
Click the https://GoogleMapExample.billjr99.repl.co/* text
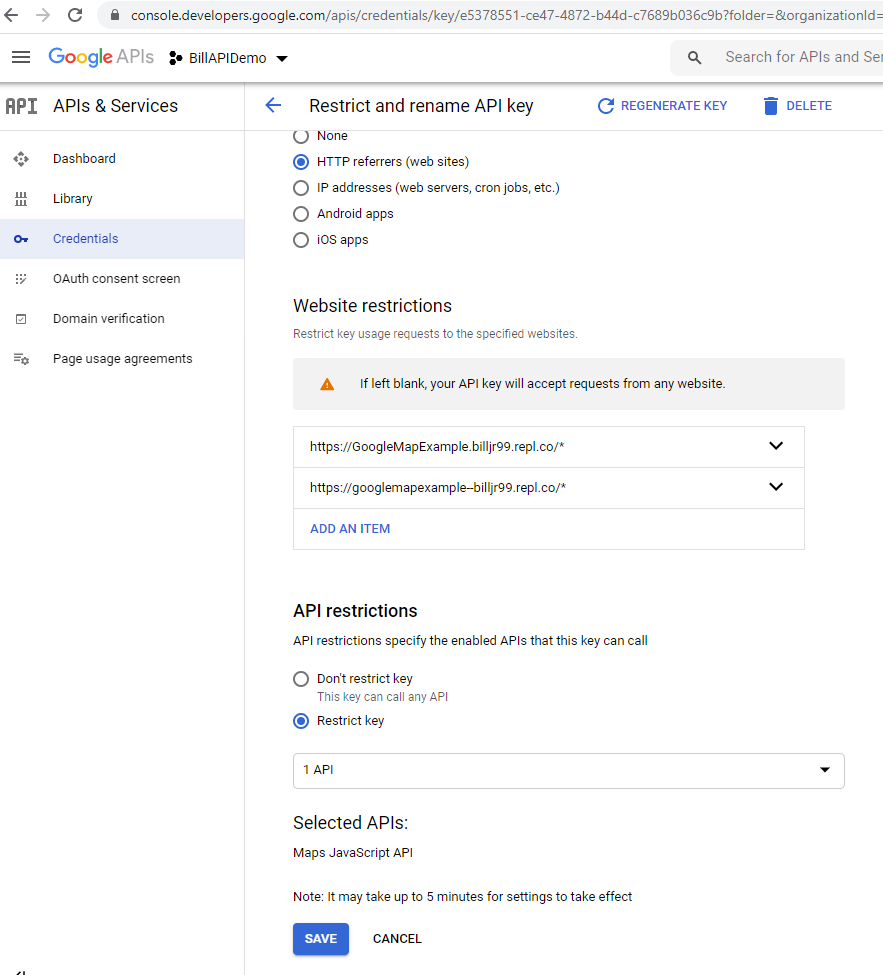click(x=437, y=446)
